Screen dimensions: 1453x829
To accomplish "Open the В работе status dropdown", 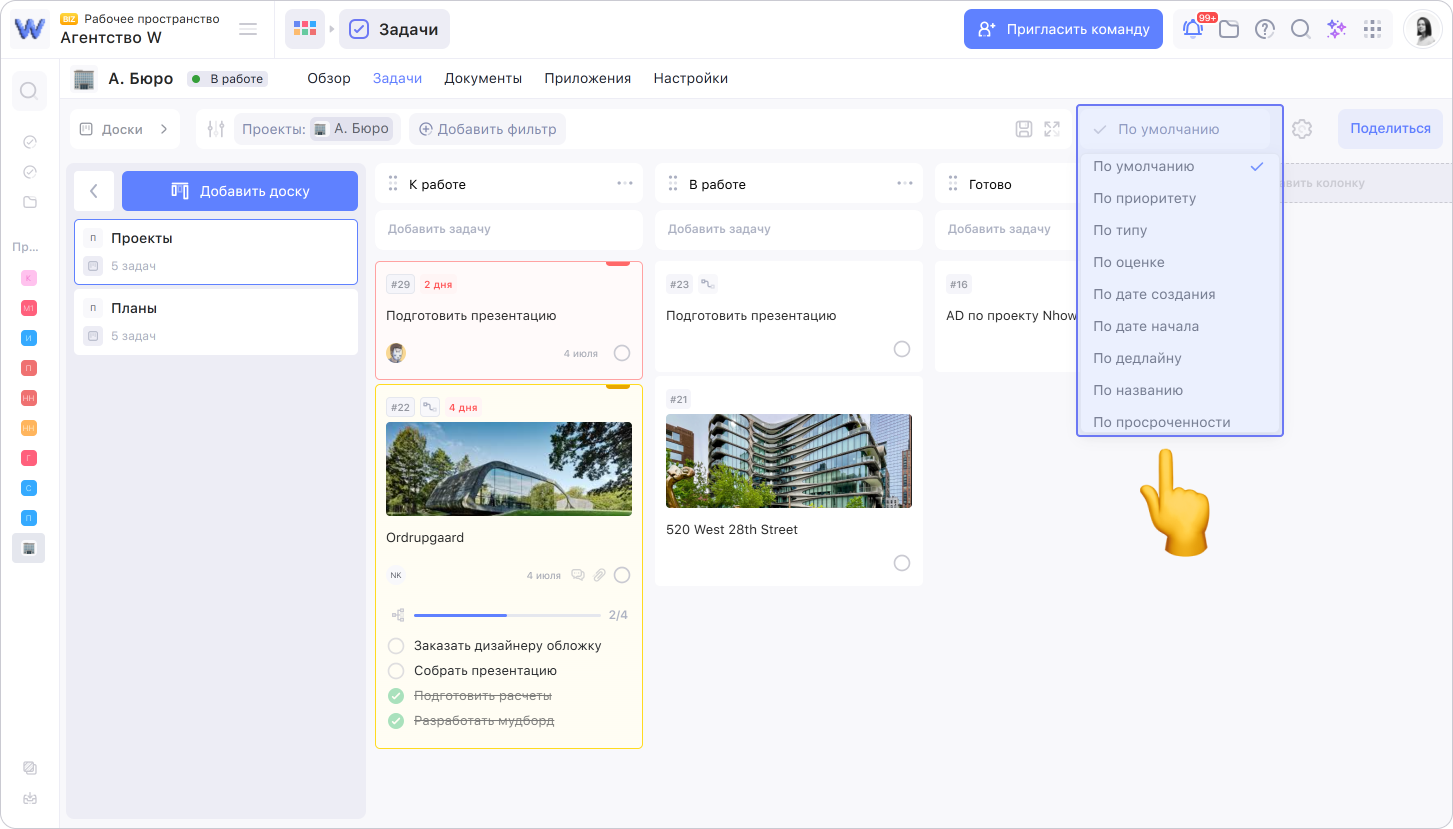I will click(x=227, y=79).
